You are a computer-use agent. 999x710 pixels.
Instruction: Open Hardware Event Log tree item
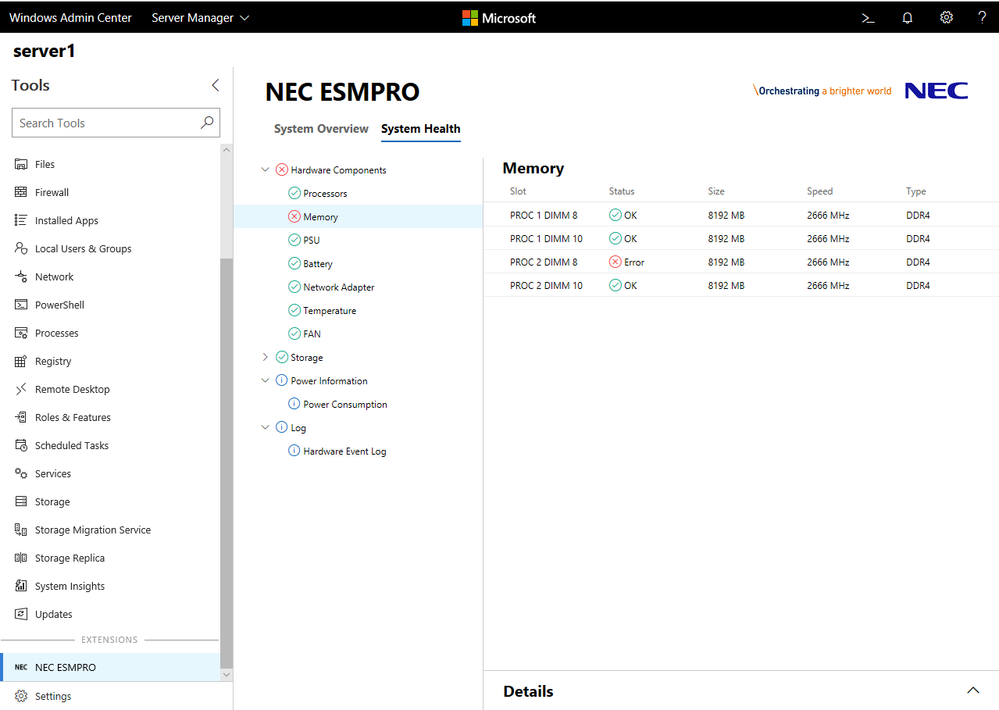pyautogui.click(x=345, y=451)
